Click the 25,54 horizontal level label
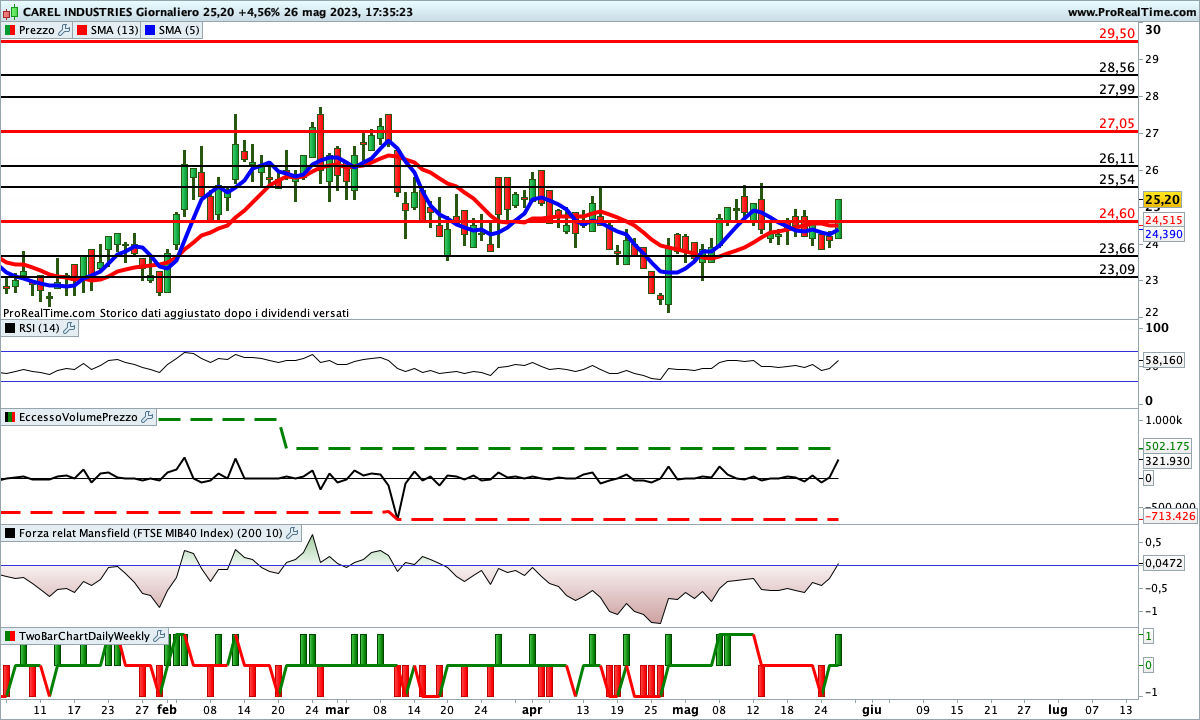The width and height of the screenshot is (1200, 720). [1117, 179]
